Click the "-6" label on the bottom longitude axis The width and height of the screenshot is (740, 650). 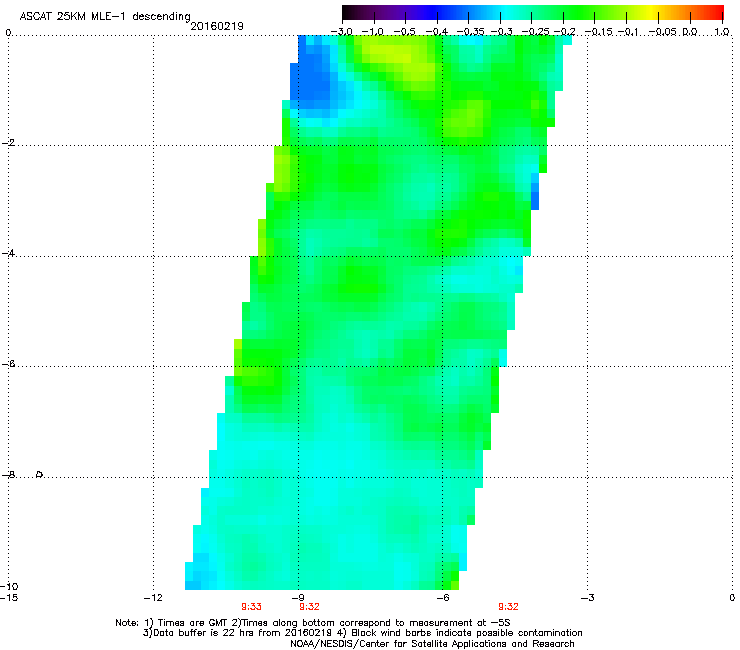click(443, 598)
